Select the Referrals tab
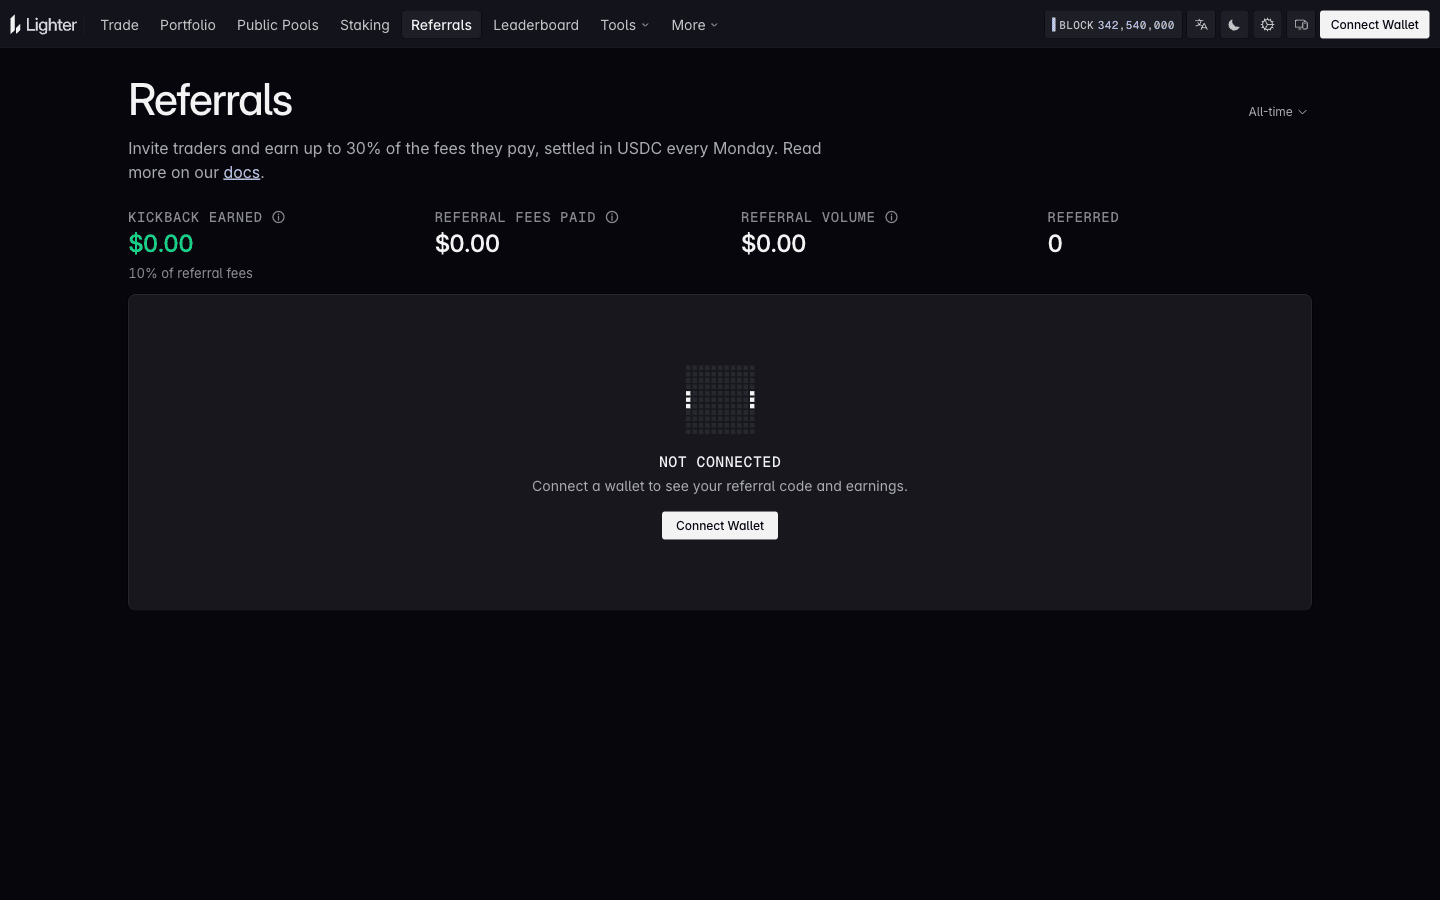1440x900 pixels. (441, 25)
